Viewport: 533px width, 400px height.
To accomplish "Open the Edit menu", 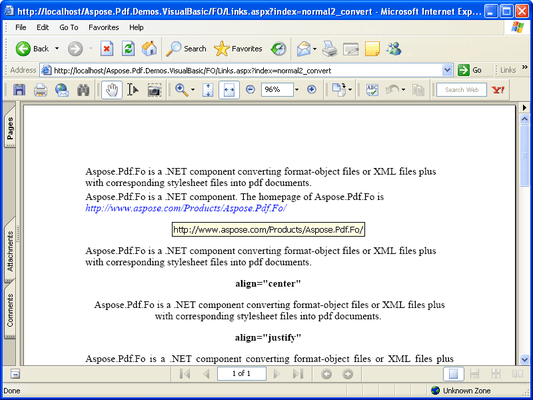I will pyautogui.click(x=42, y=27).
